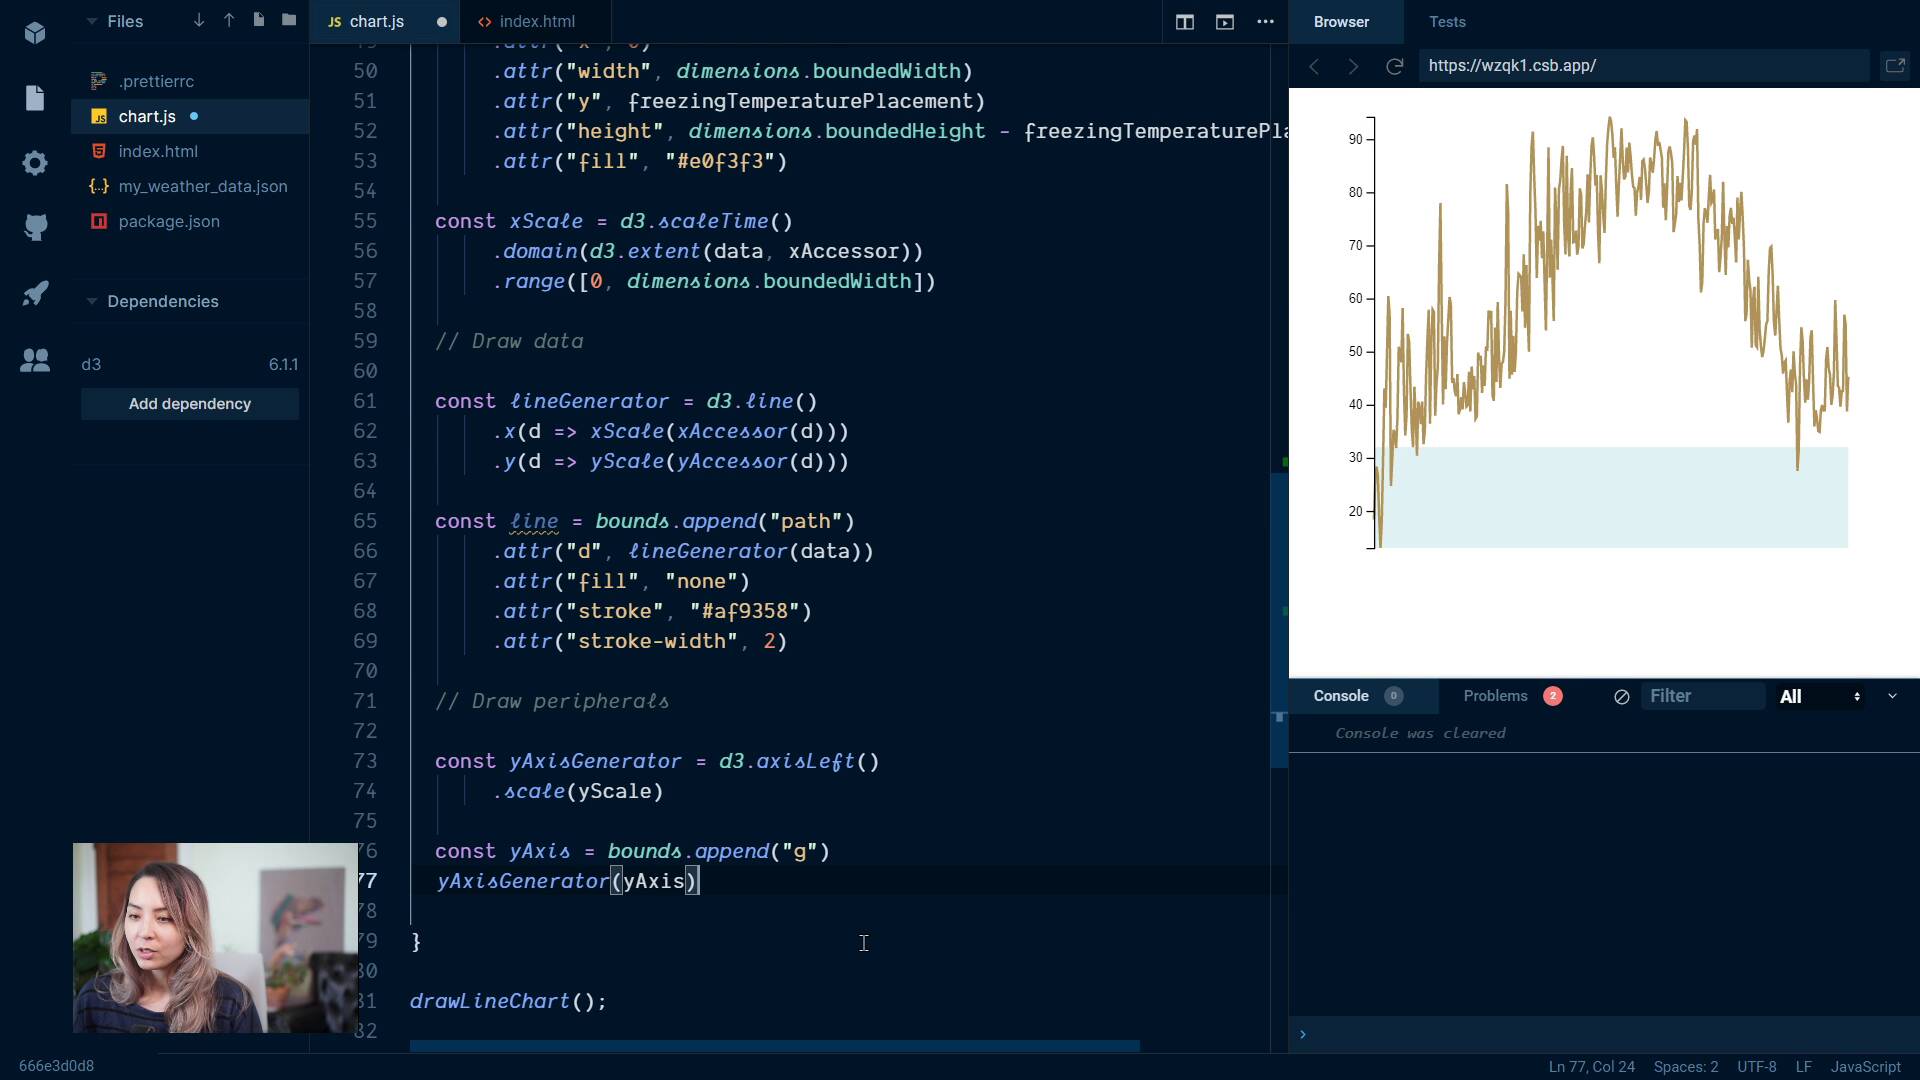Collapse the console panel chevron
This screenshot has width=1920, height=1080.
click(1892, 696)
